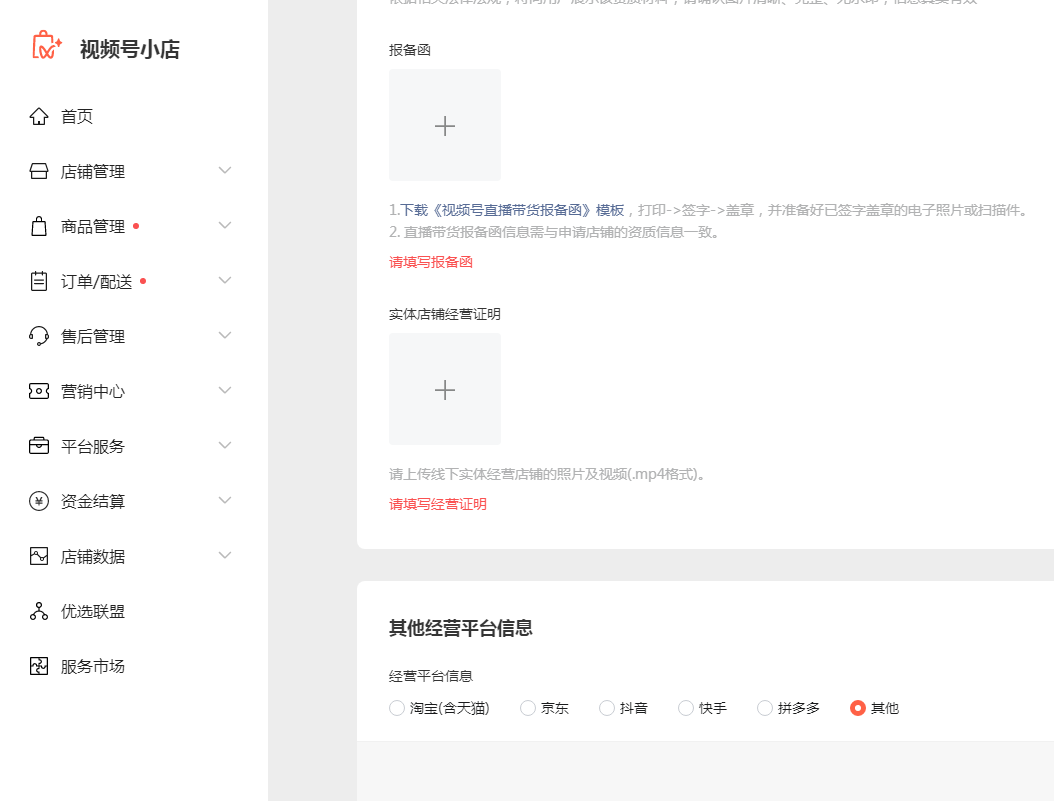Click the plus icon under 实体店铺经营证明

coord(445,390)
